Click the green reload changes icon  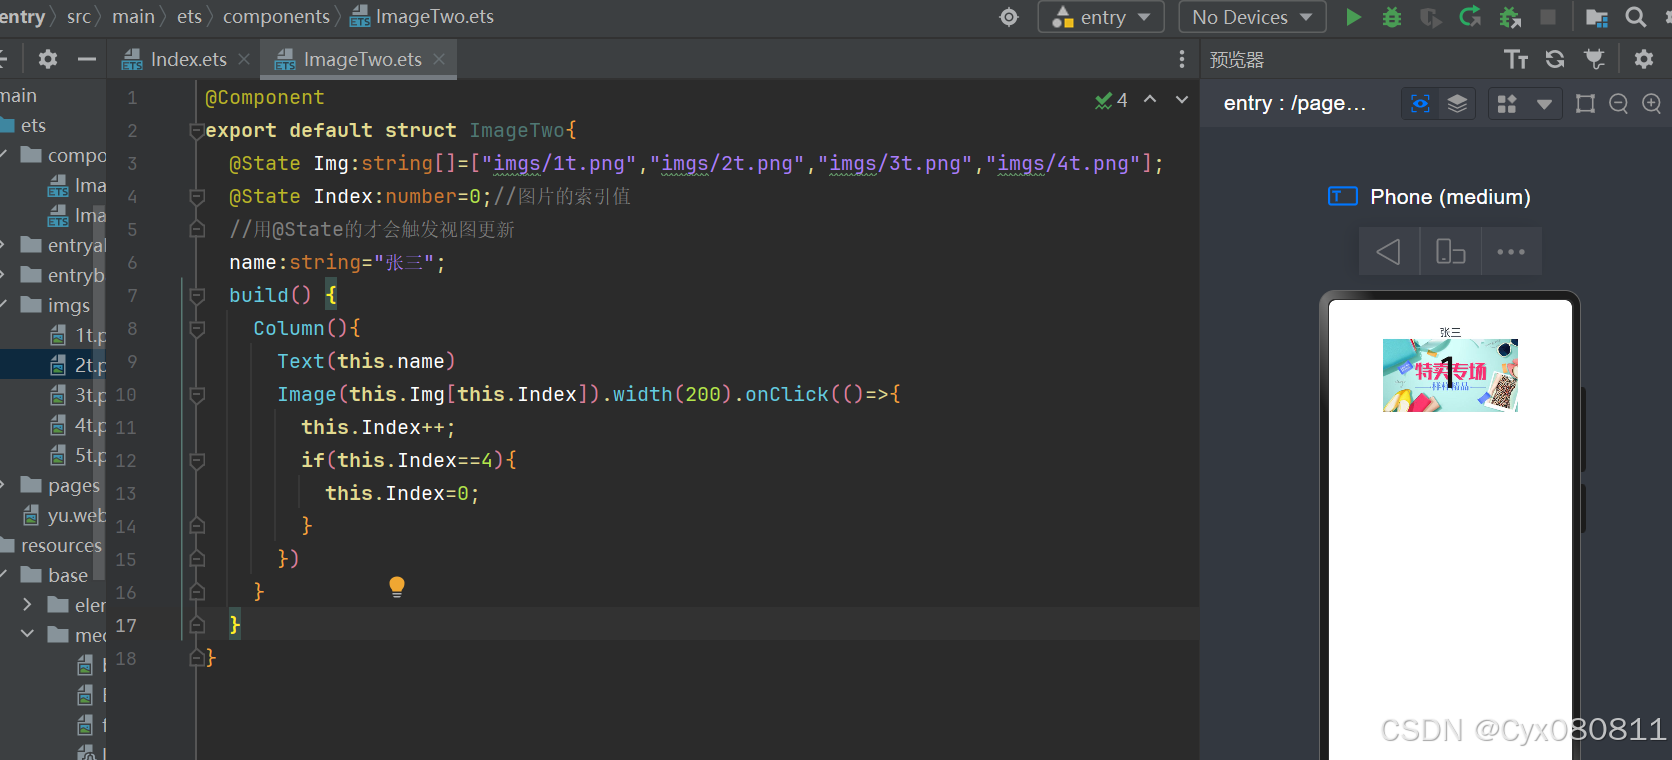(x=1470, y=17)
